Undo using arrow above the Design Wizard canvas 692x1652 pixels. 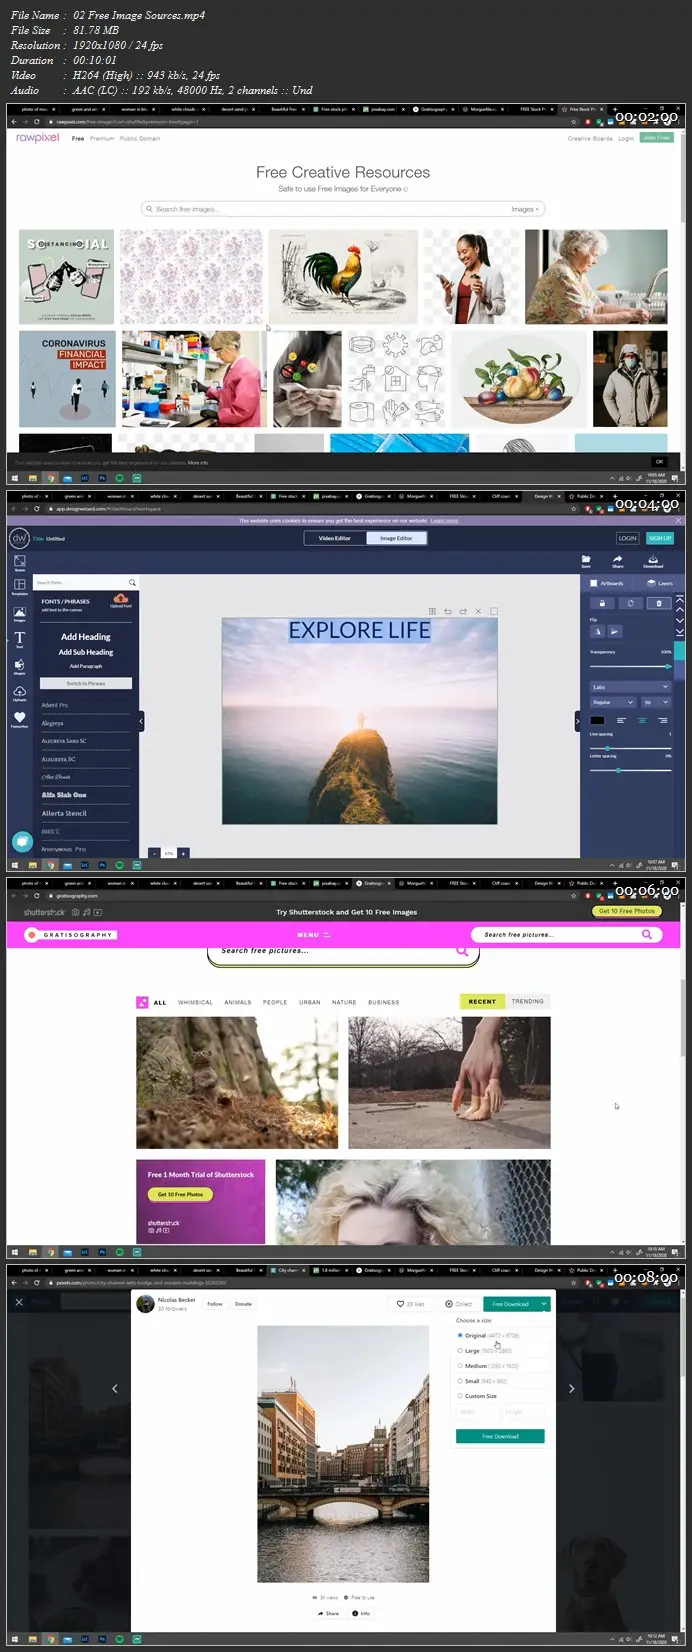448,611
